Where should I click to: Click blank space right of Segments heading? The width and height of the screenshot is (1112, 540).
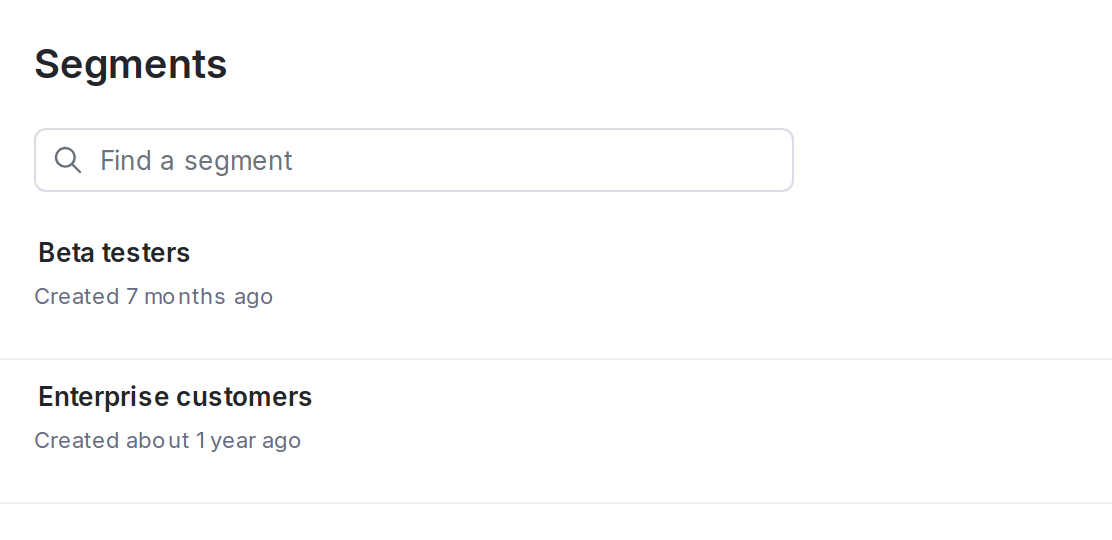[x=650, y=64]
